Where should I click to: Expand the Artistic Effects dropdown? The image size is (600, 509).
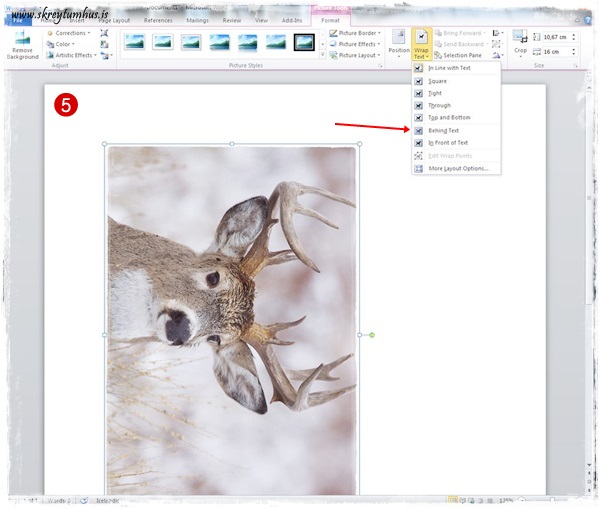point(76,55)
